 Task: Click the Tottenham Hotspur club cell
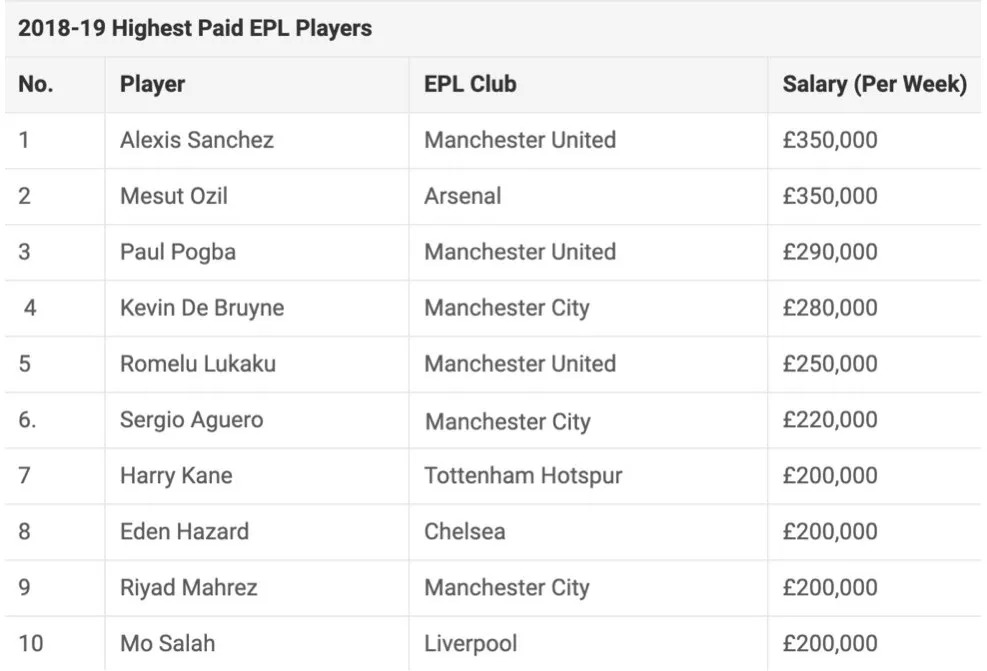[522, 476]
